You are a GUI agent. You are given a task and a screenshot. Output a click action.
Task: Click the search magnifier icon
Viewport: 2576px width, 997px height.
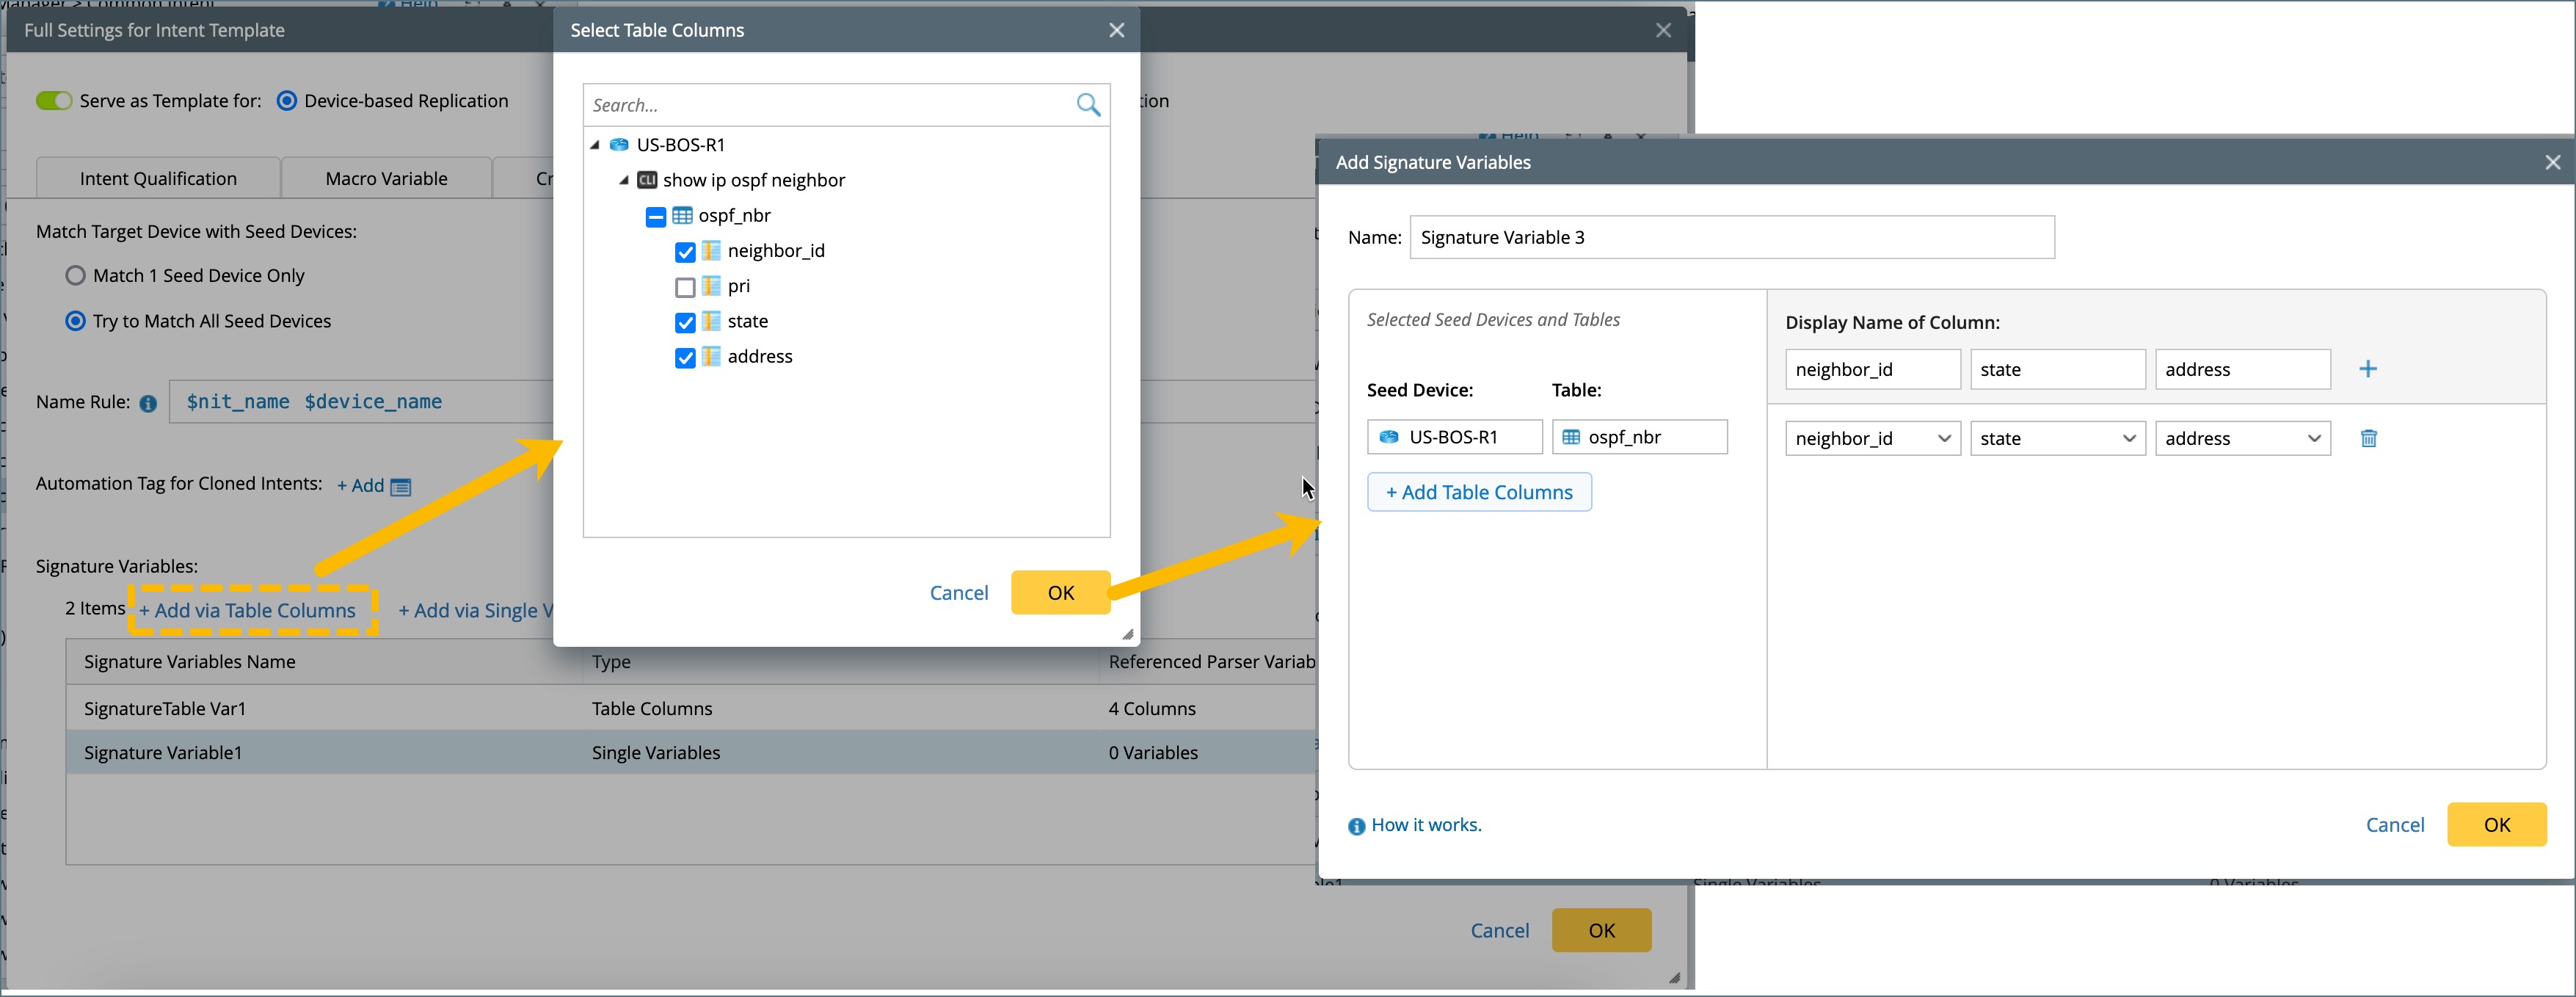point(1088,105)
